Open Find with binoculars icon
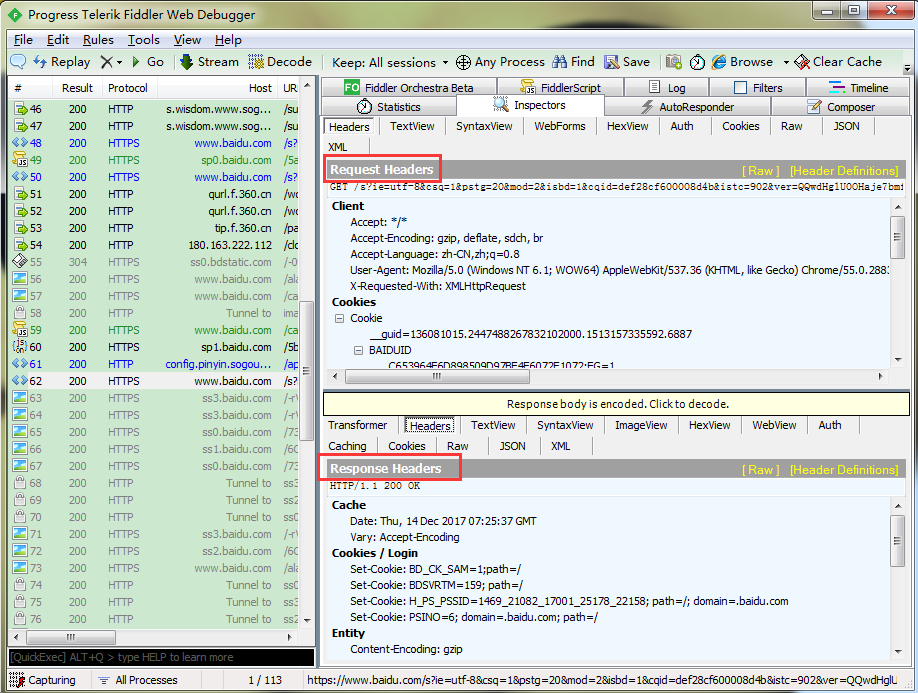Screen dimensions: 918x693 pyautogui.click(x=573, y=61)
